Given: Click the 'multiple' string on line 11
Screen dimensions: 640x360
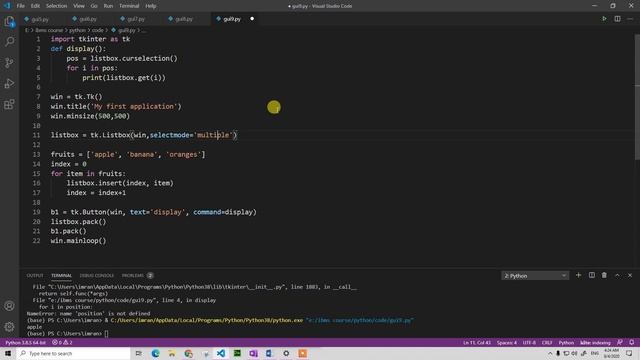Looking at the screenshot, I should 213,135.
